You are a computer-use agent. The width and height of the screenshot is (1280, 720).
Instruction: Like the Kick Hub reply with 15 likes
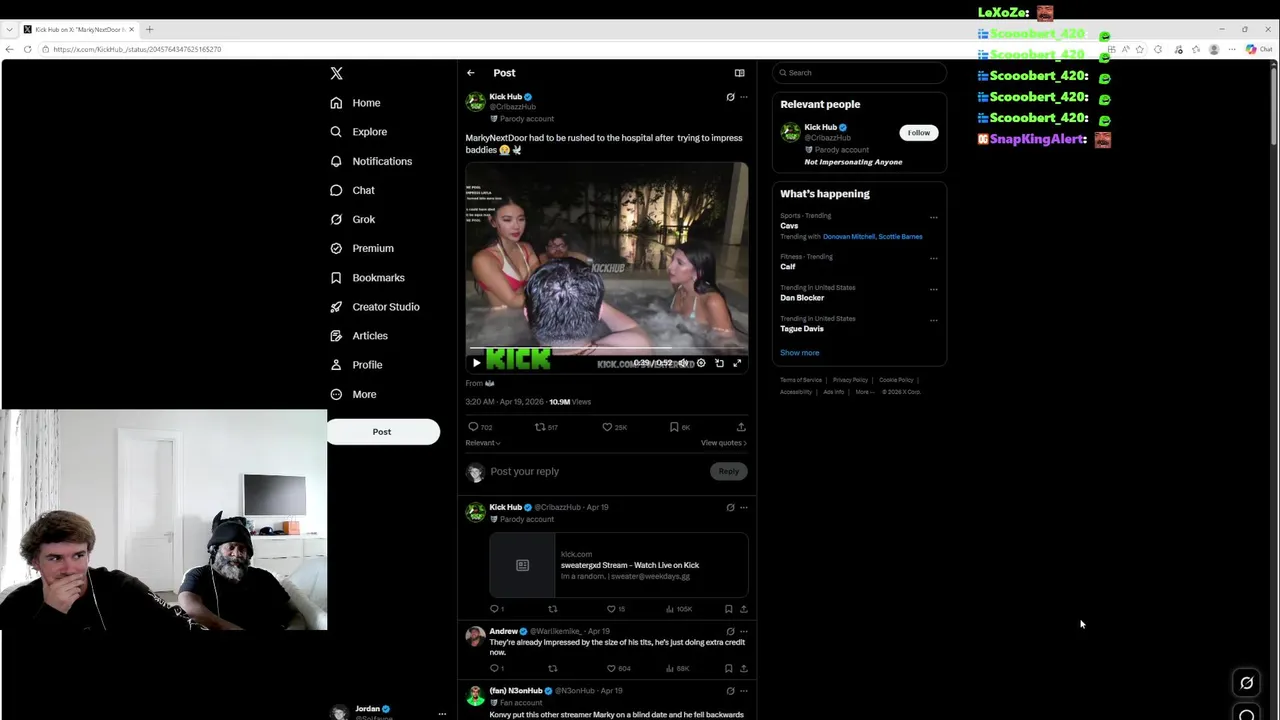[616, 609]
